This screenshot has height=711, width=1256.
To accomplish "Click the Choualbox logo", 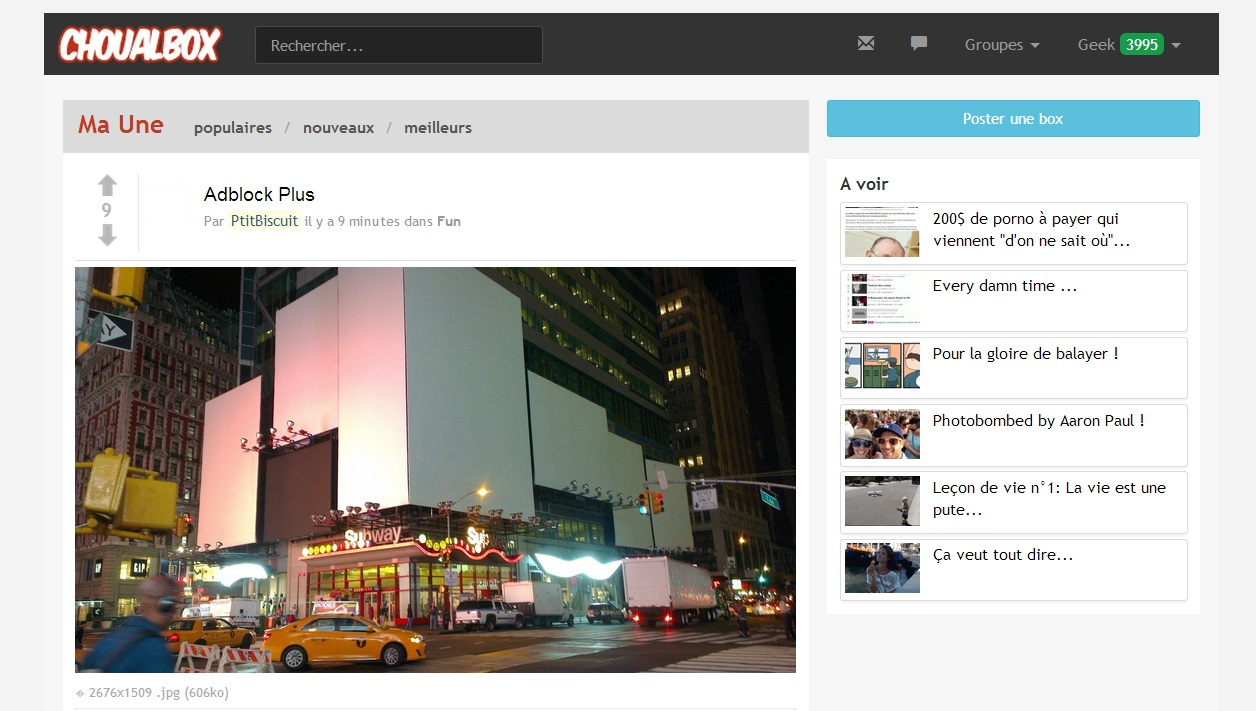I will [139, 45].
